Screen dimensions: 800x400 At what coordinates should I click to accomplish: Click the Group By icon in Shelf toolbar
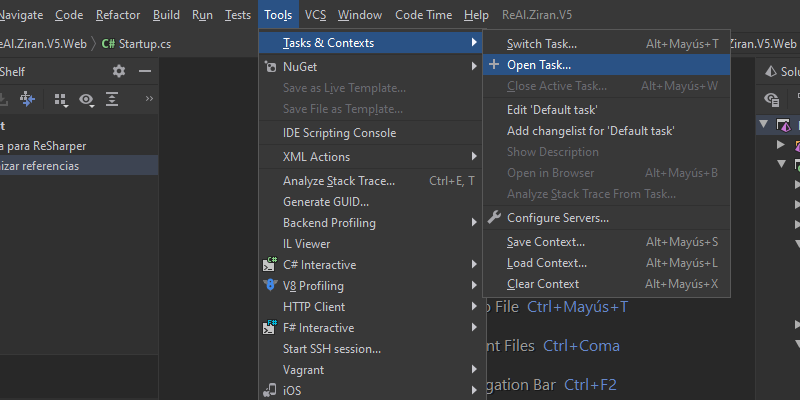click(61, 99)
